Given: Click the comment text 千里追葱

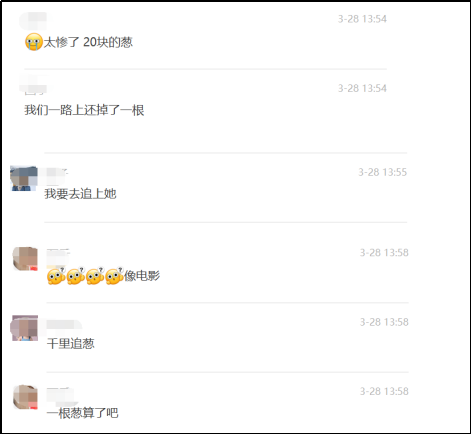Looking at the screenshot, I should coord(70,344).
